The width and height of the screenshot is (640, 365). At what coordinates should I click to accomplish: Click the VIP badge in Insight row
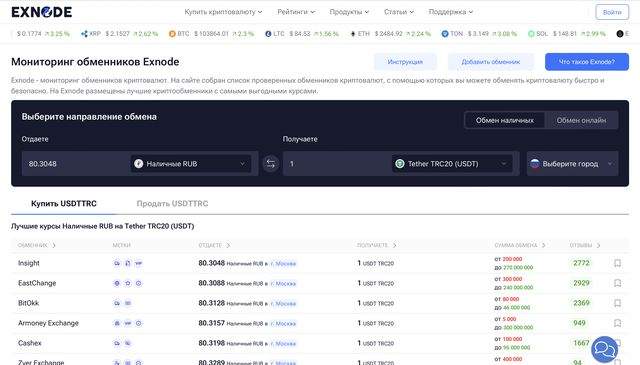[138, 263]
